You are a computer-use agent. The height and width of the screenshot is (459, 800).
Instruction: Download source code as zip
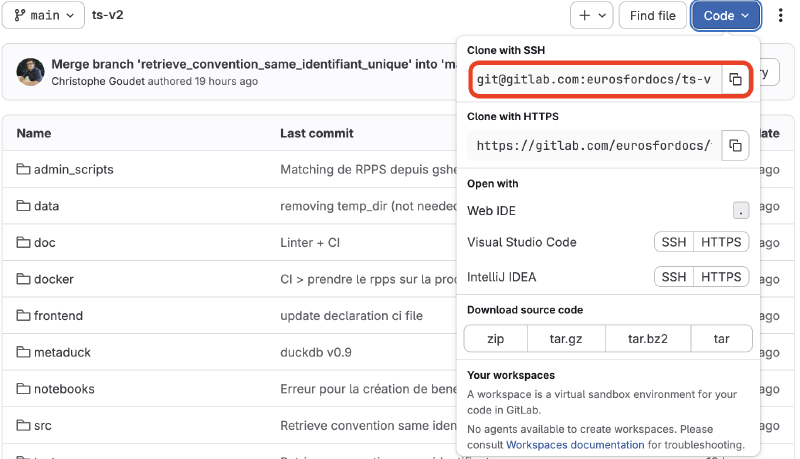pyautogui.click(x=495, y=339)
